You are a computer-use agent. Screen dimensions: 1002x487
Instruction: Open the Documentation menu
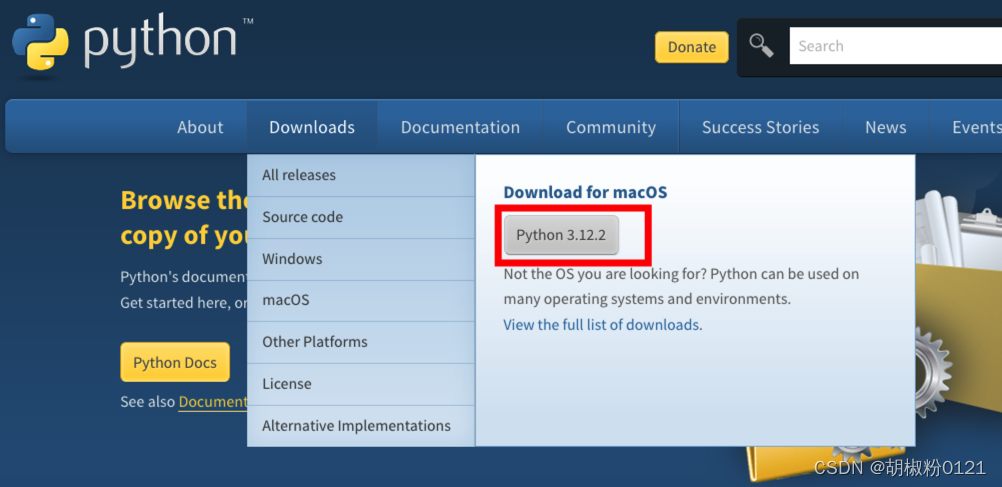click(x=460, y=127)
